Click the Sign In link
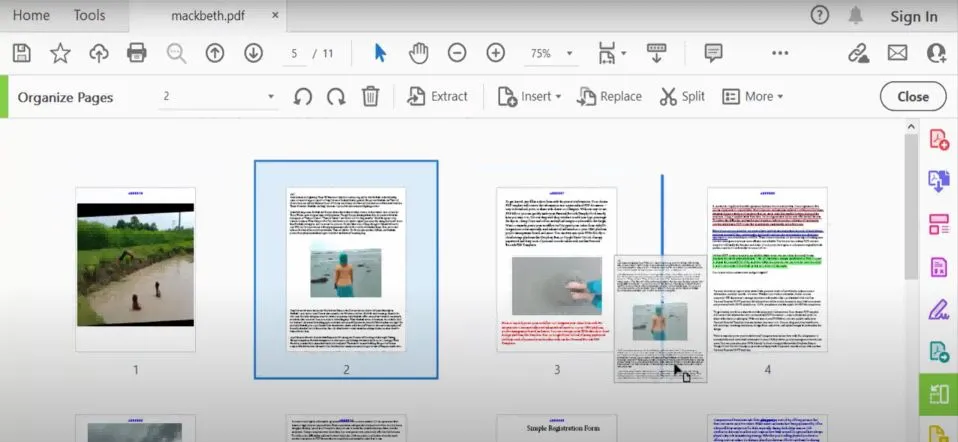 (x=914, y=17)
